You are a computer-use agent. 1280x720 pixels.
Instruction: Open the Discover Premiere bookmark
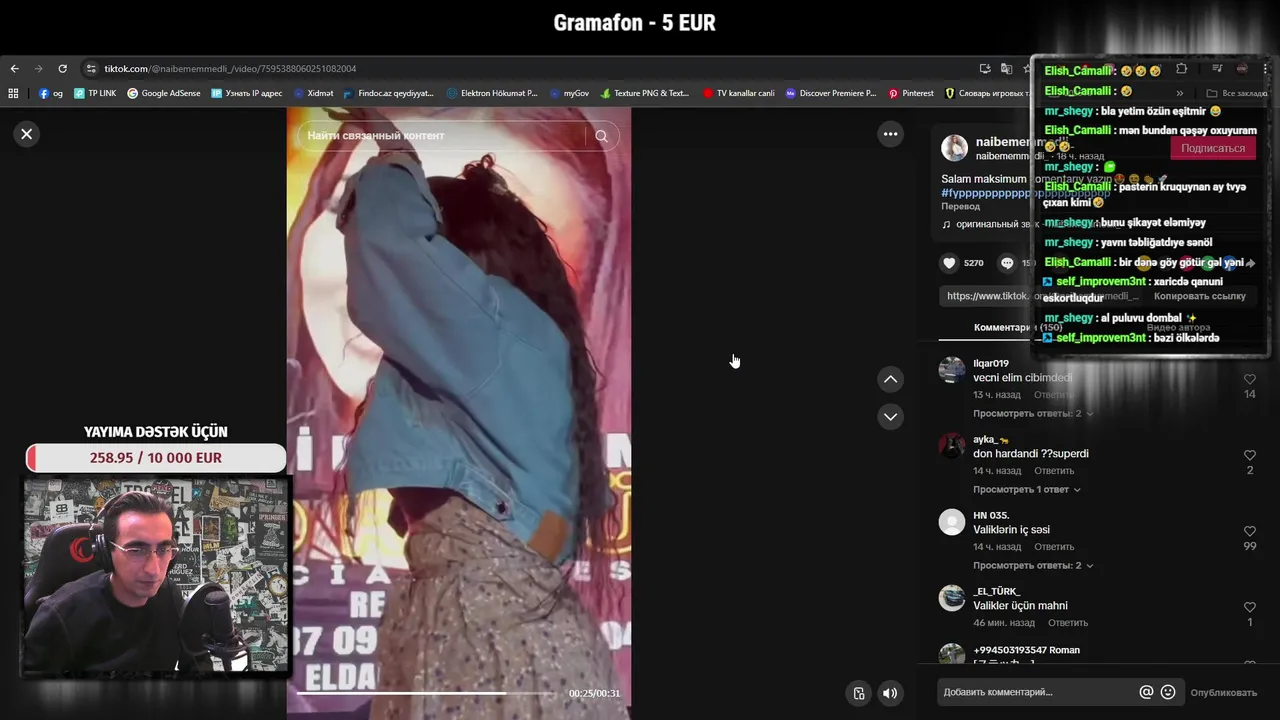pos(830,93)
